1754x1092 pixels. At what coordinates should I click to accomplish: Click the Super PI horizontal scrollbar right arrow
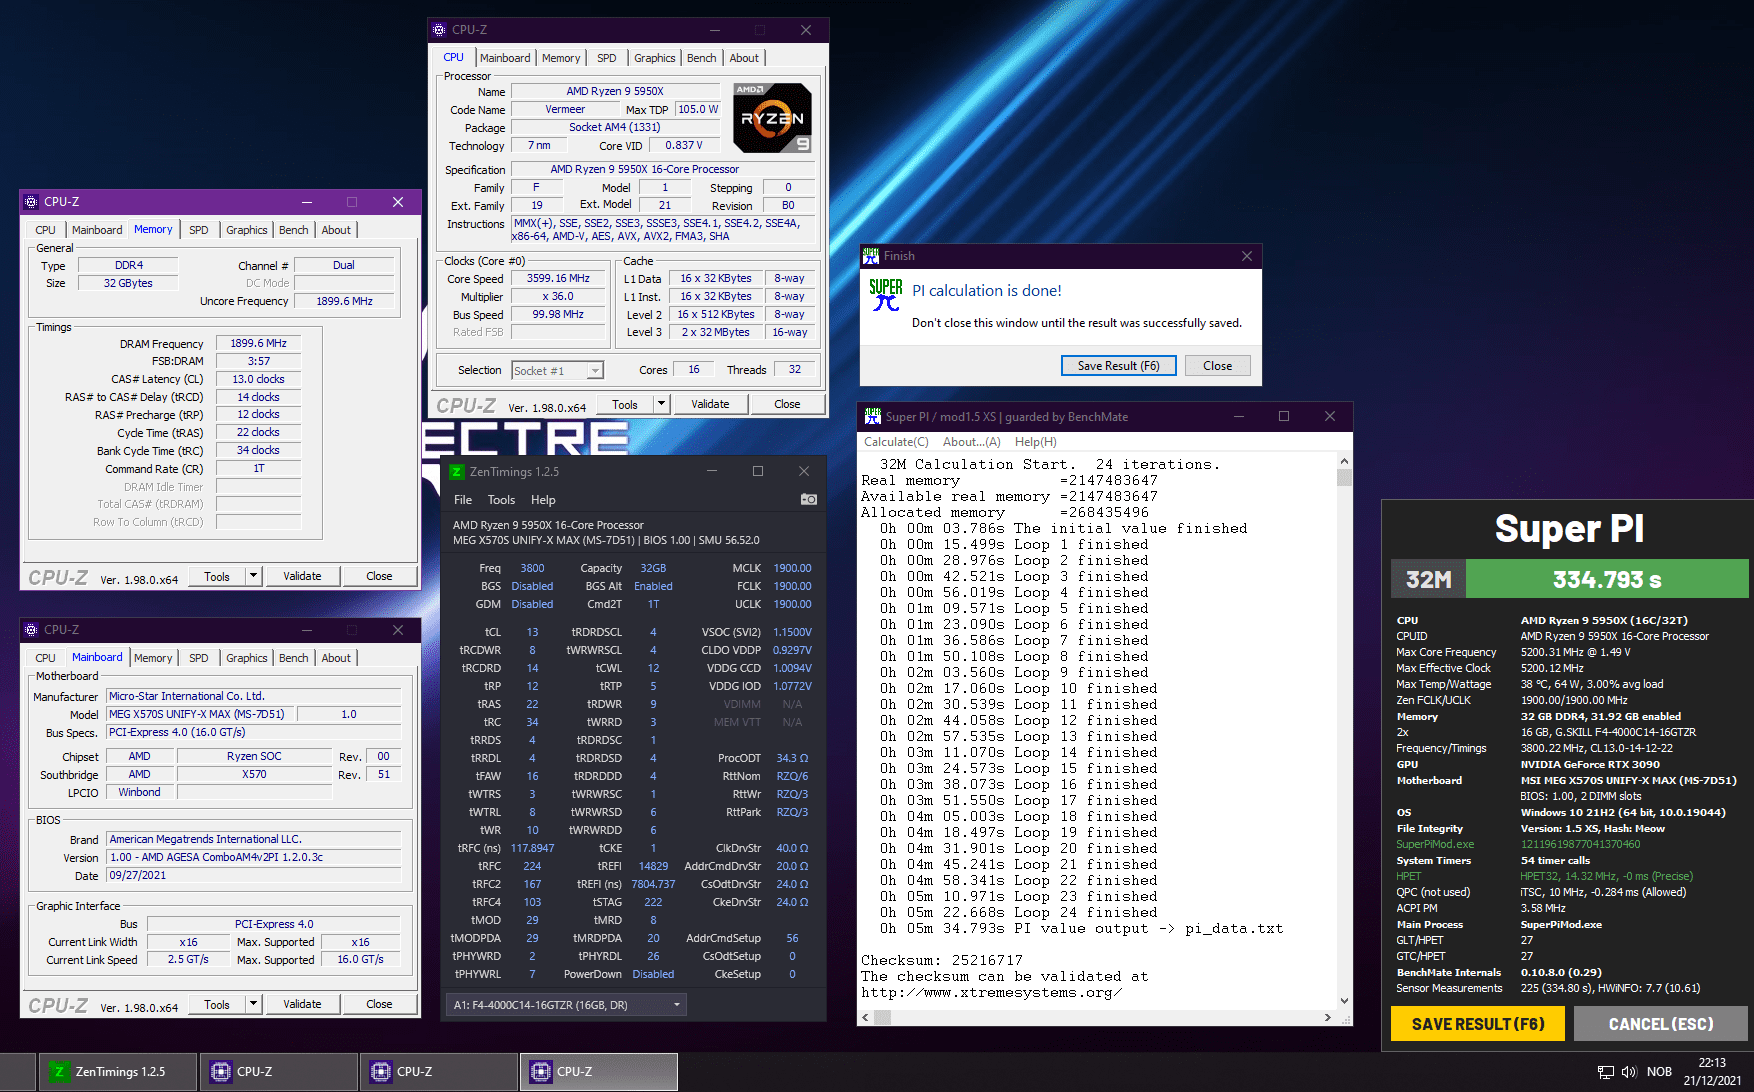click(1328, 1017)
